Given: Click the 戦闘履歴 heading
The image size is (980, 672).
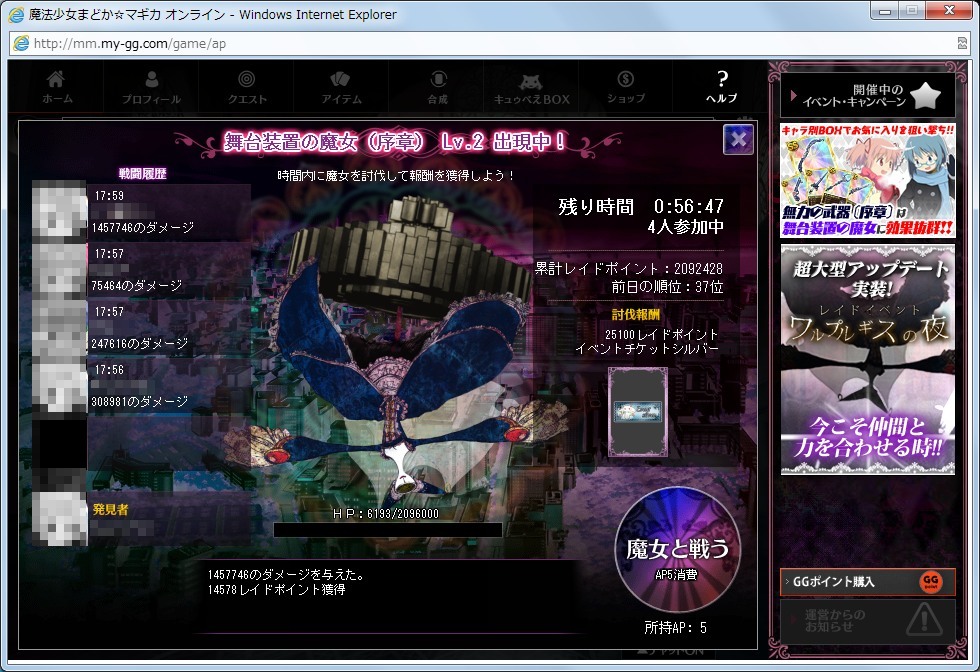Looking at the screenshot, I should coord(142,174).
